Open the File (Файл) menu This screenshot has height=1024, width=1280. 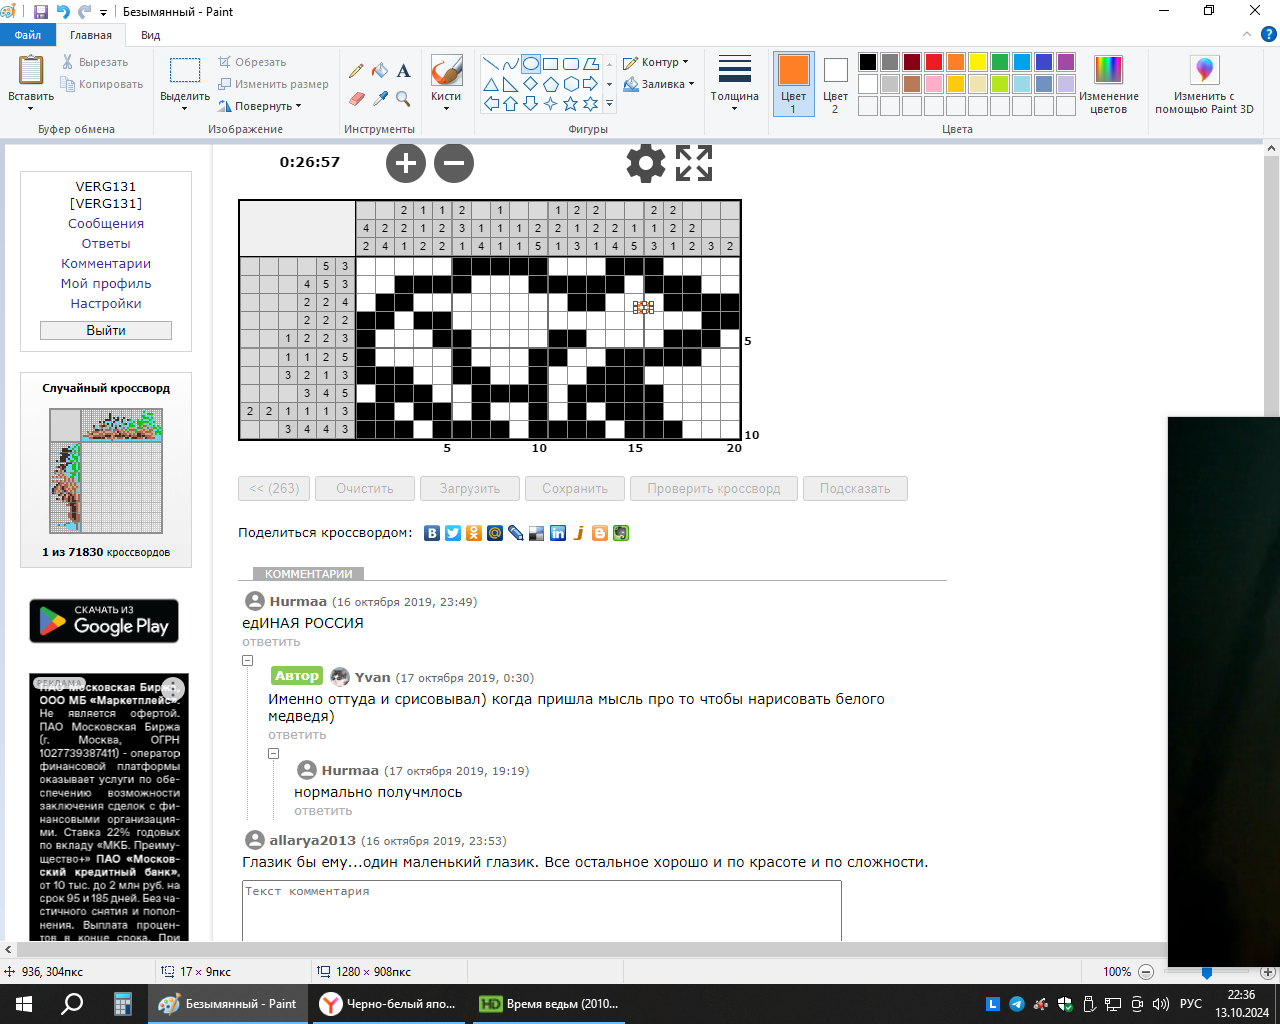[28, 35]
